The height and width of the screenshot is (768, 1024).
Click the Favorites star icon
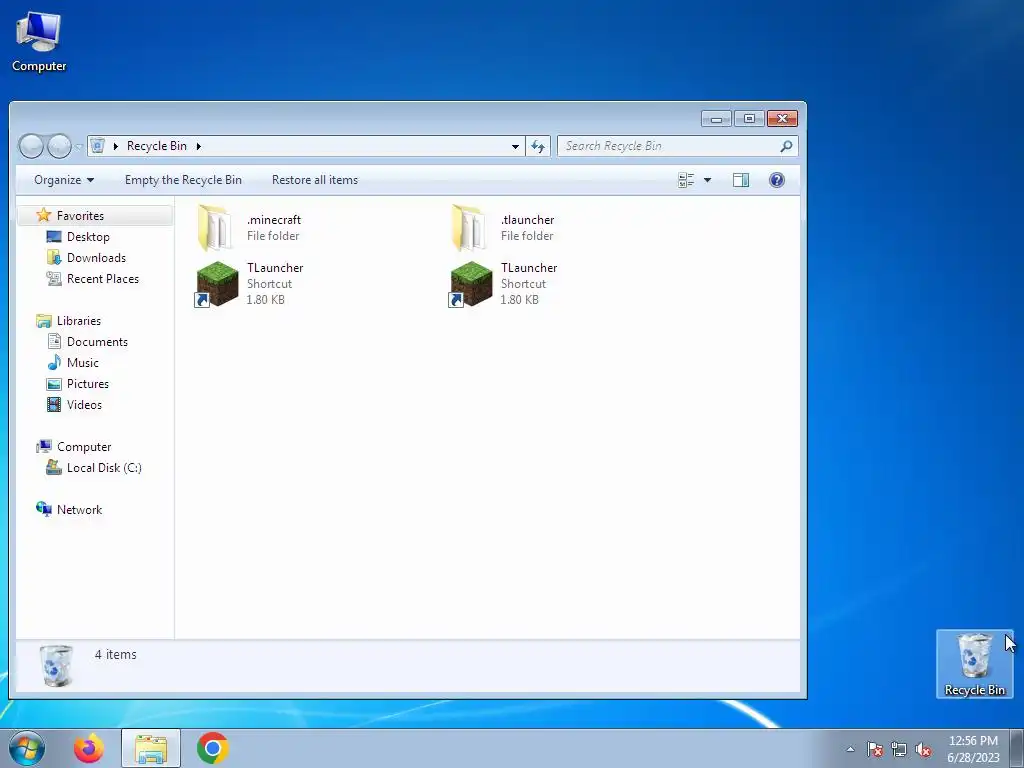coord(44,215)
